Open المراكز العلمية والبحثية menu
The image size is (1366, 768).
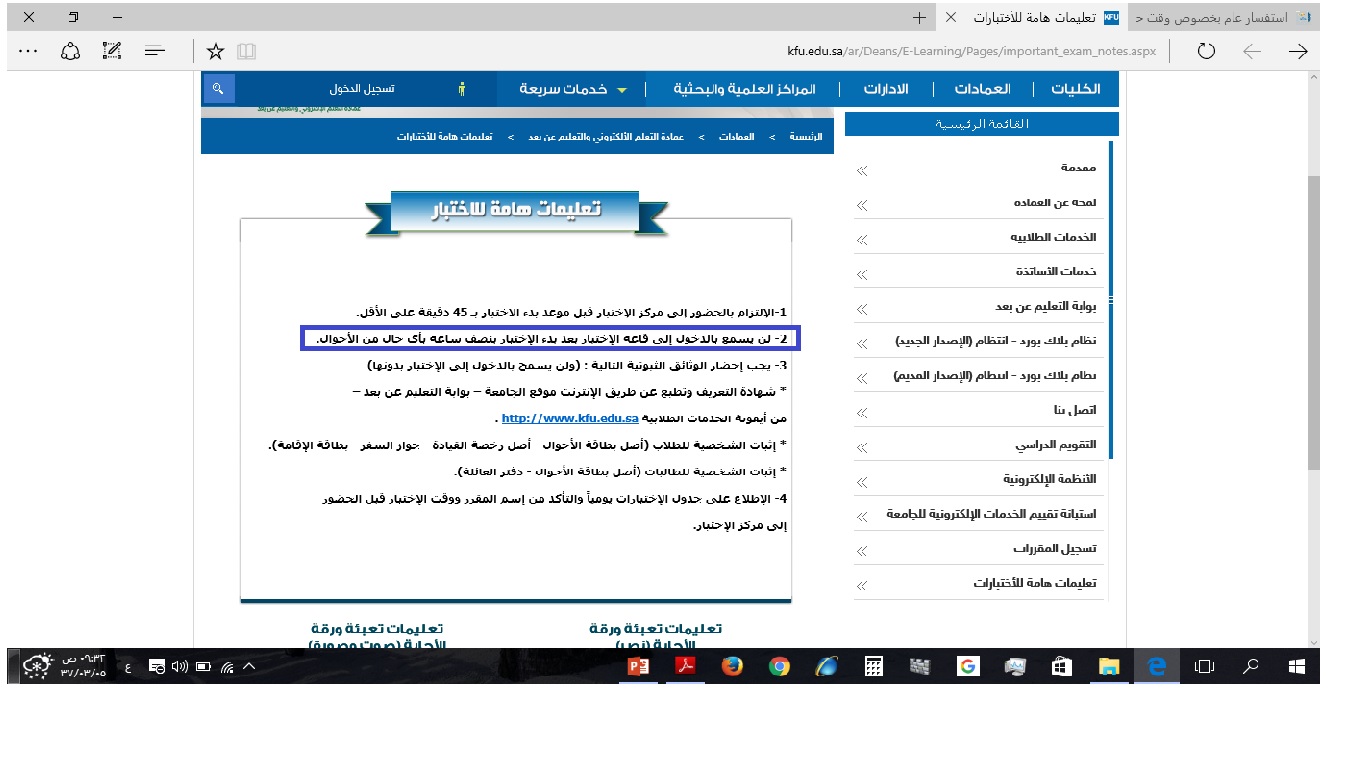(x=744, y=89)
